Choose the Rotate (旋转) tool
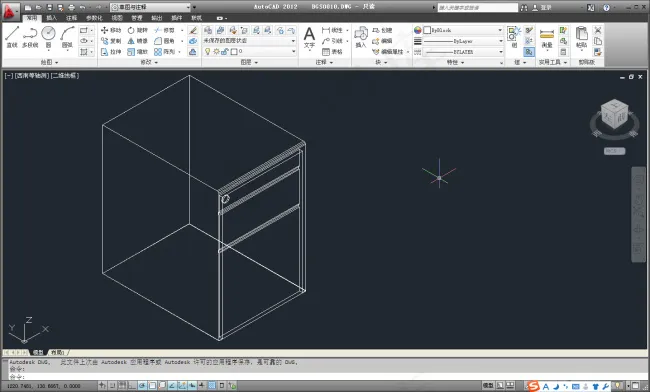 pyautogui.click(x=137, y=30)
